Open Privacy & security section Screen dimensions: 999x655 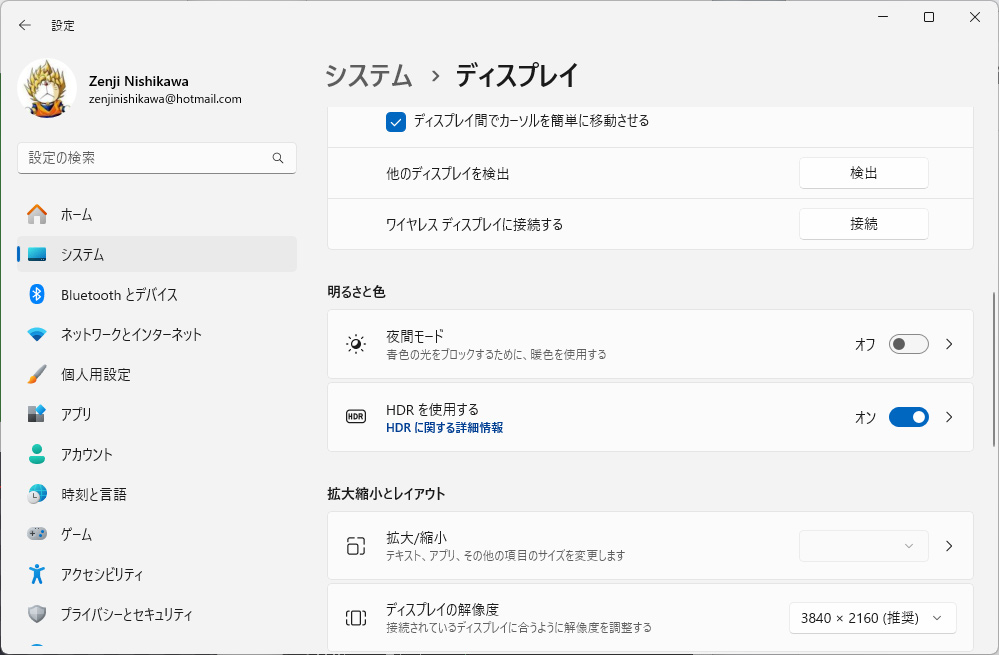pyautogui.click(x=126, y=614)
